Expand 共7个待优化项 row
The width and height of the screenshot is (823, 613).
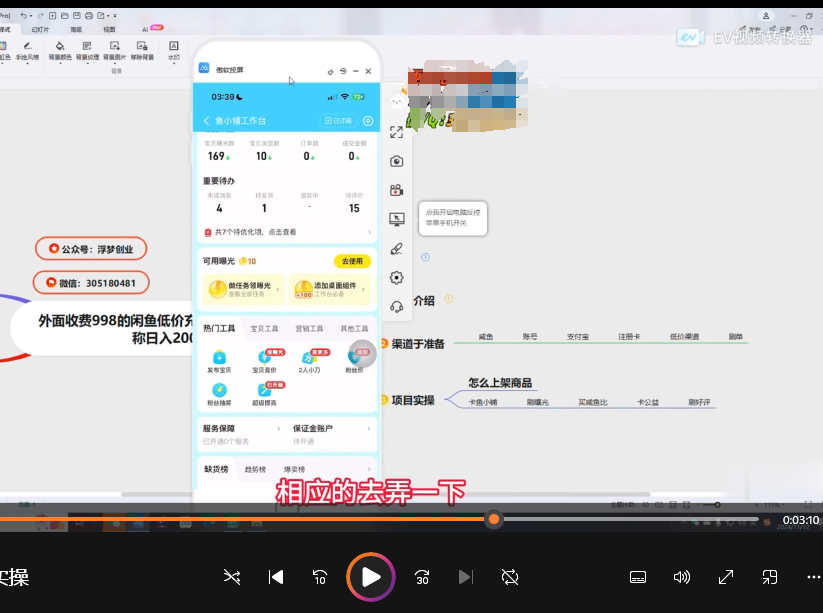tap(287, 231)
